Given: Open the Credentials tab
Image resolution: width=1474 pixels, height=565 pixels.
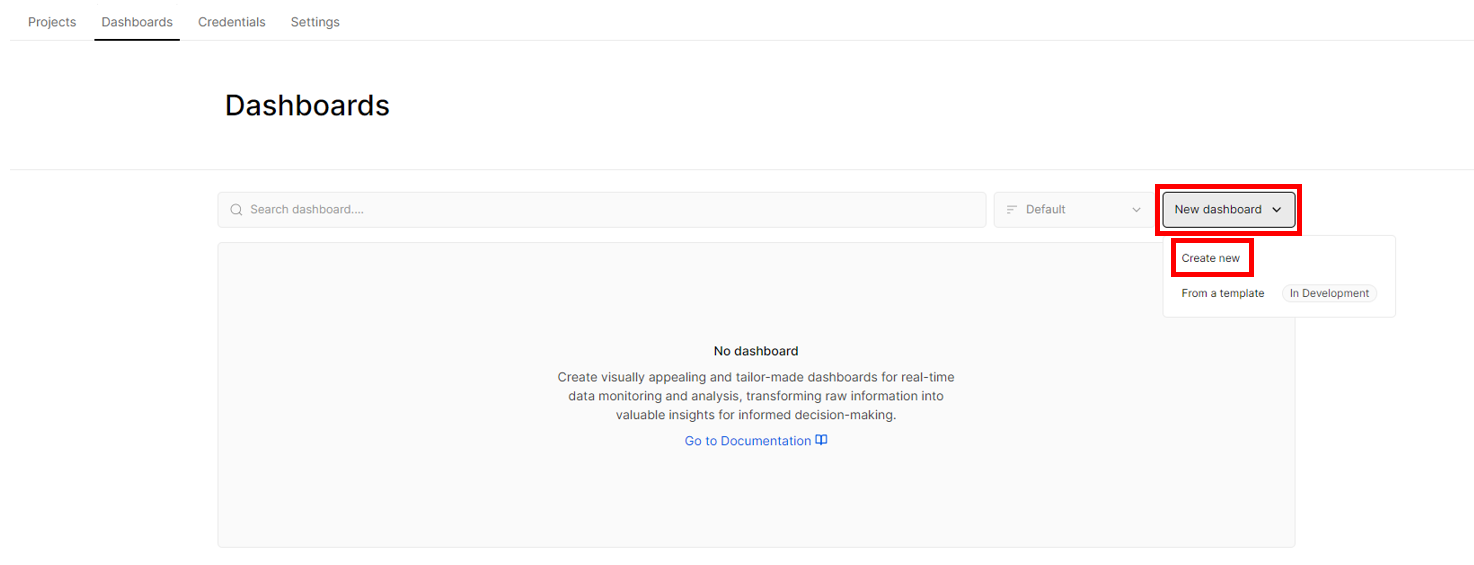Looking at the screenshot, I should pos(232,22).
